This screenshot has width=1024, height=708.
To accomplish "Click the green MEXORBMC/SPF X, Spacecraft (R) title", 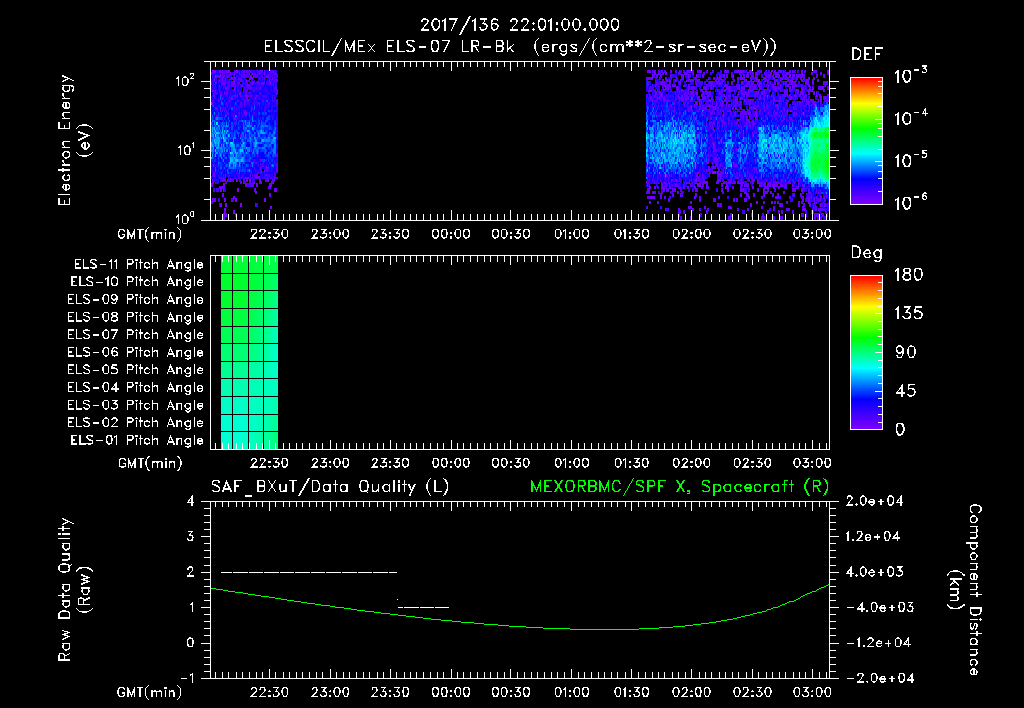I will tap(679, 487).
